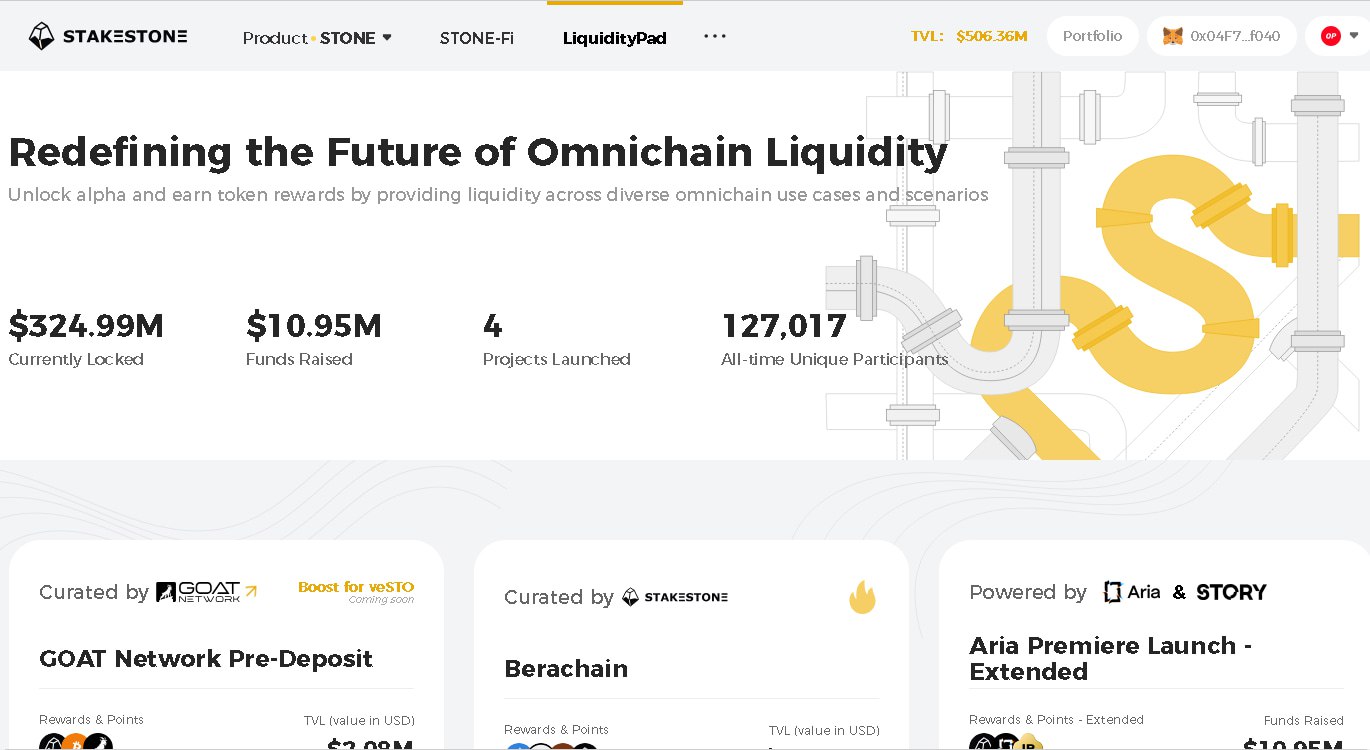
Task: Click the yellow arrow beside GOAT Network
Action: (250, 591)
